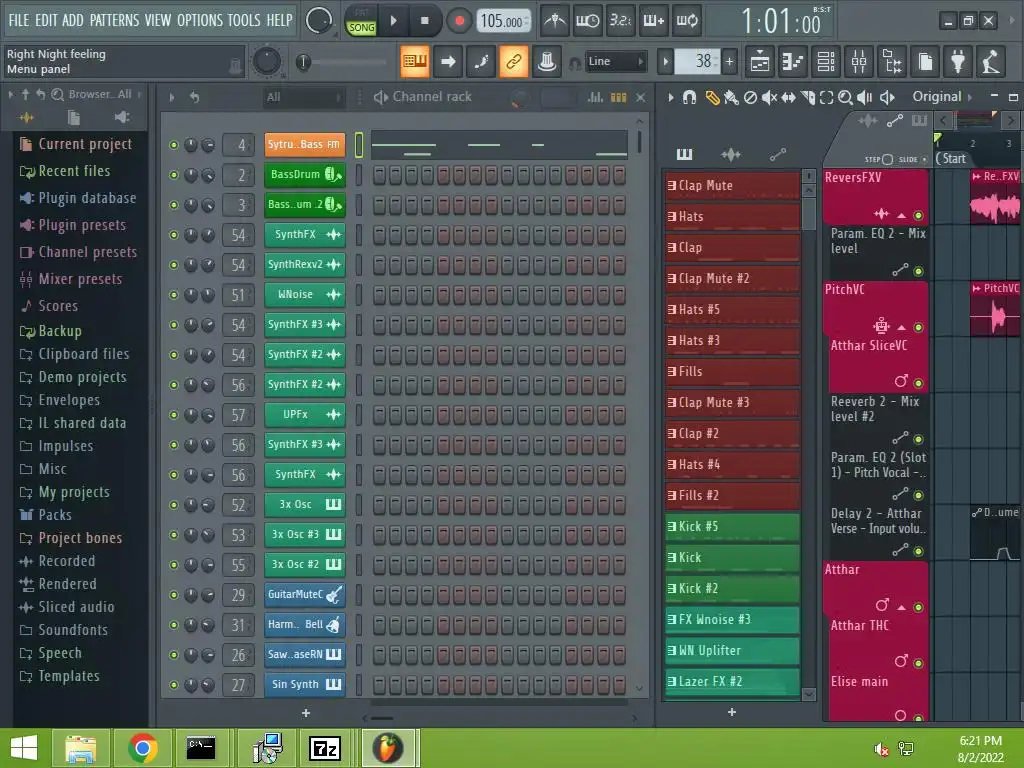1024x768 pixels.
Task: Select the playlist slice tool
Action: tap(808, 98)
